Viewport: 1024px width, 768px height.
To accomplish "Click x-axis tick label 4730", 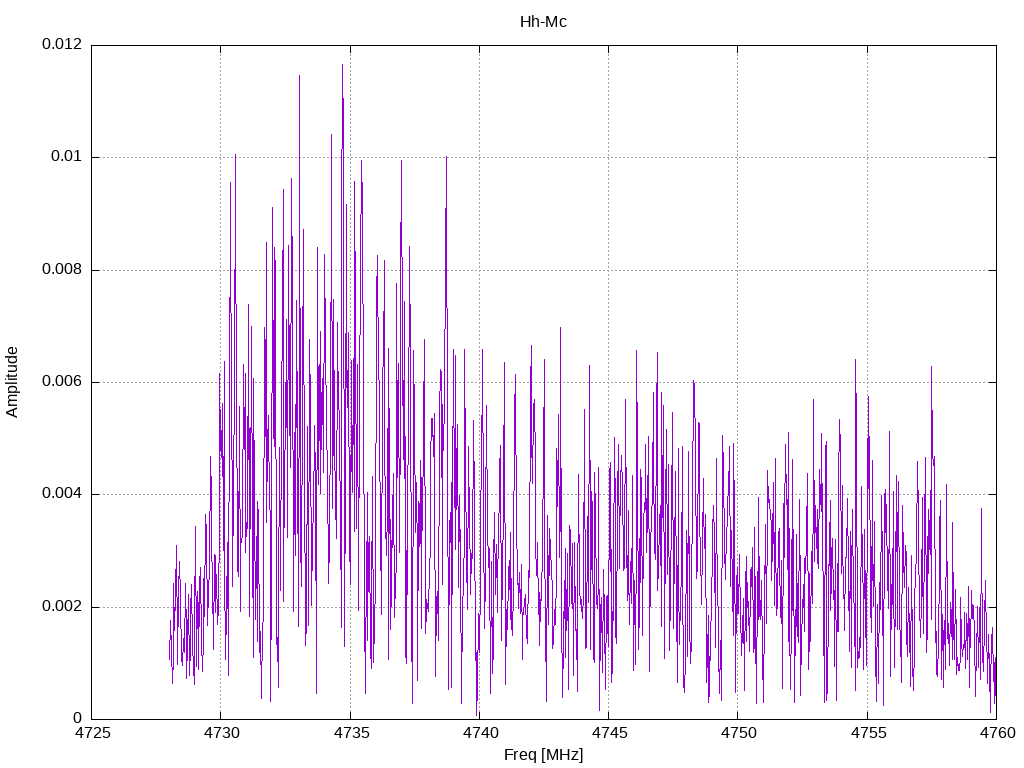I will (x=222, y=733).
